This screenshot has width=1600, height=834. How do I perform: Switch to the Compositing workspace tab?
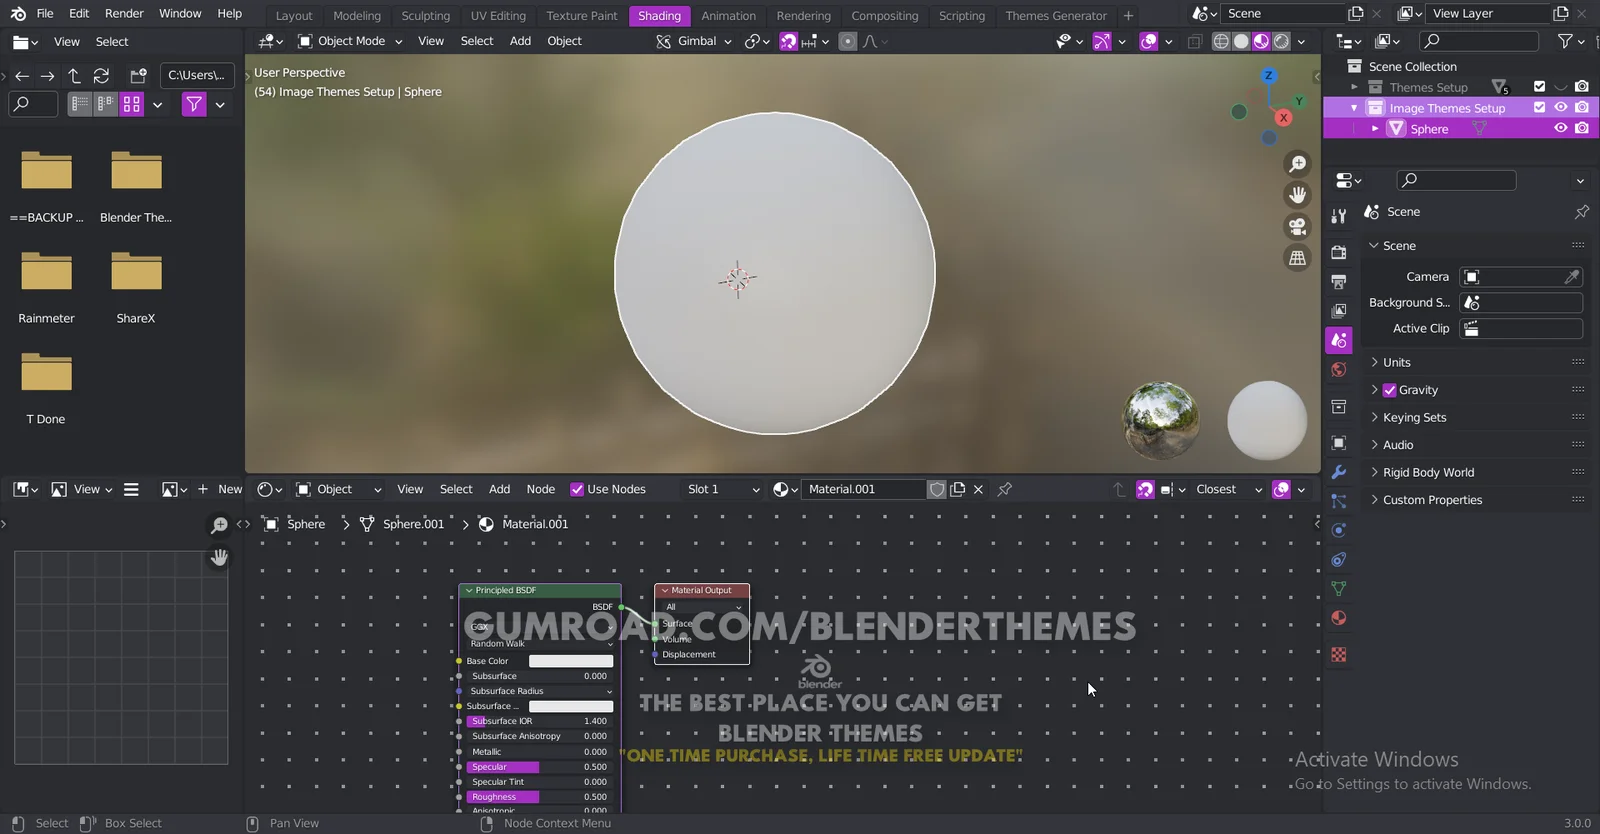point(884,15)
